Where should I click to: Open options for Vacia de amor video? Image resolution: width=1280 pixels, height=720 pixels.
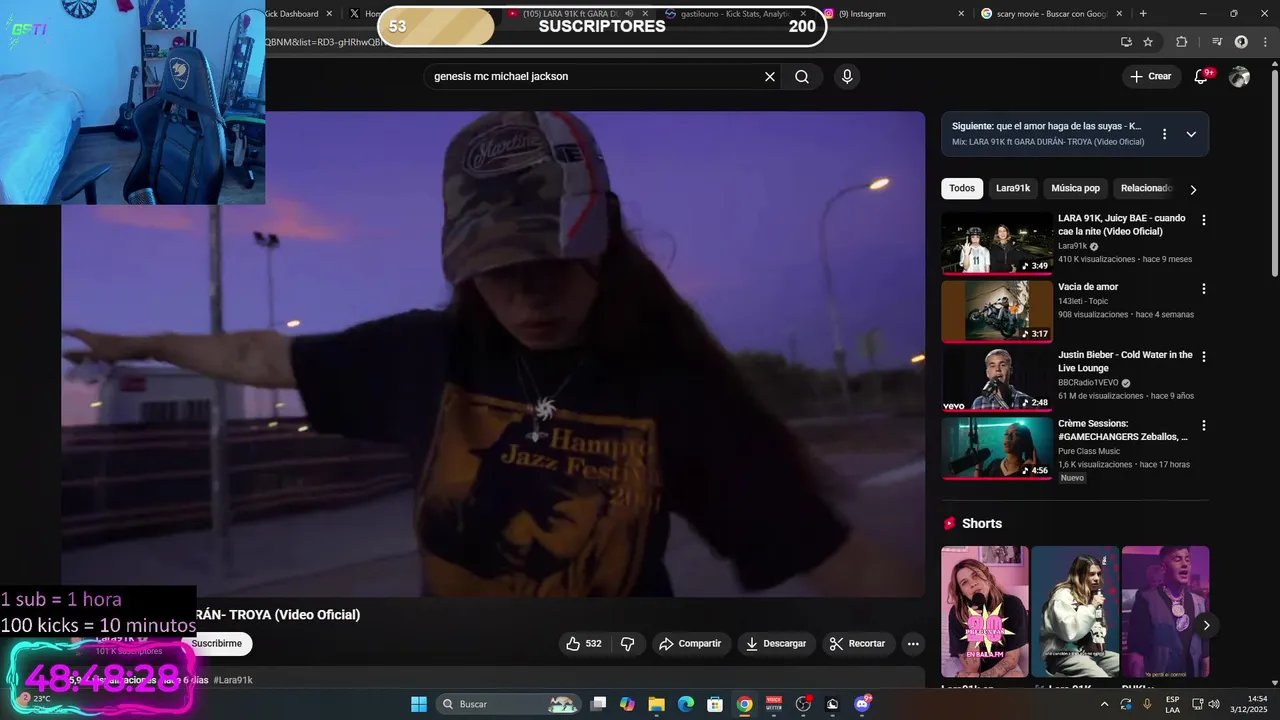click(1204, 289)
